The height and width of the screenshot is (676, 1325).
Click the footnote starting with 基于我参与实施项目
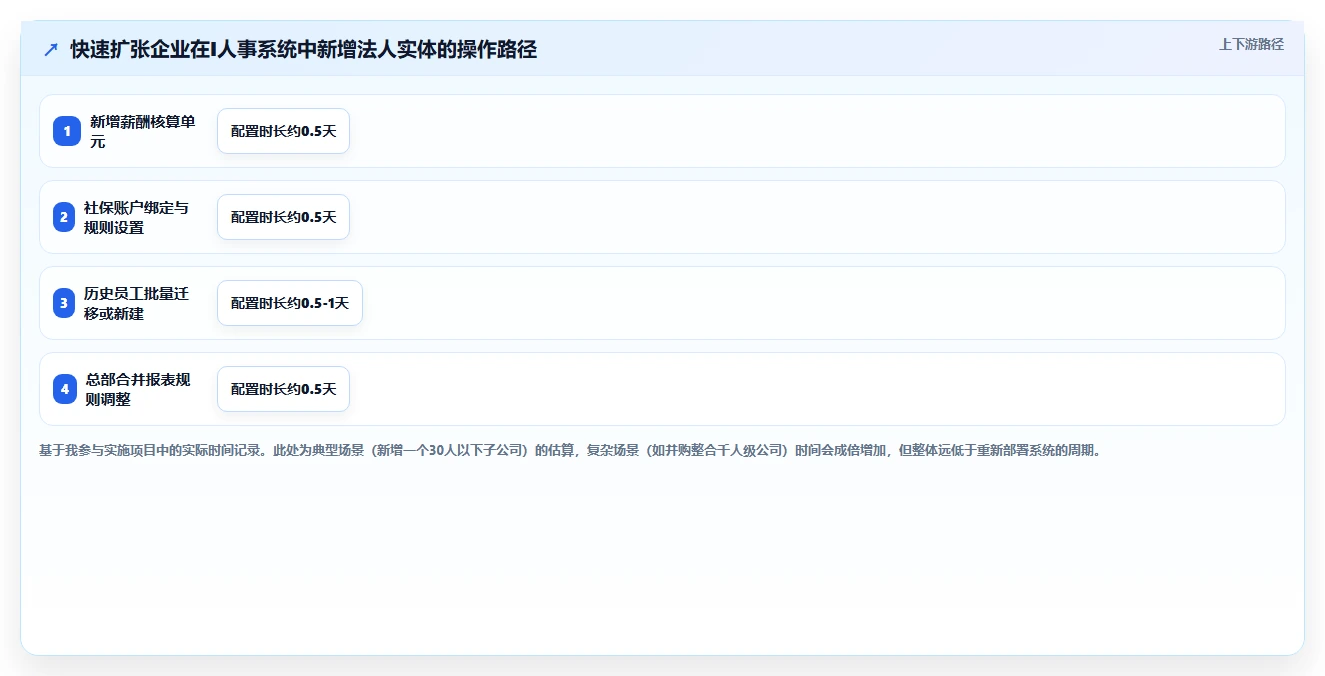(x=572, y=450)
